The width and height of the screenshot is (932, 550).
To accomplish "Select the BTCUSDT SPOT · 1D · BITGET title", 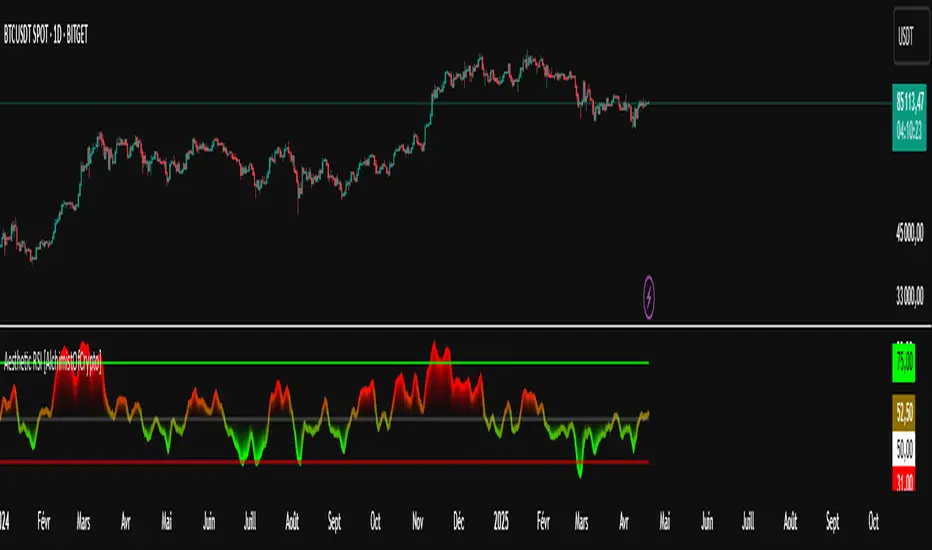I will point(46,35).
